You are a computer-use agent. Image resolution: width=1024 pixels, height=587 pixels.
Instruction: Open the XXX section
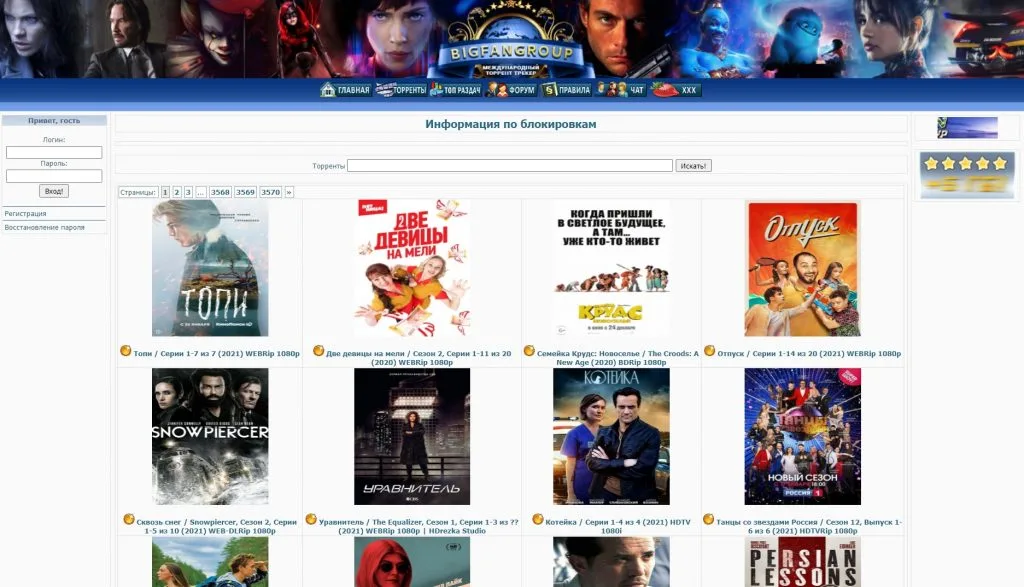tap(676, 90)
